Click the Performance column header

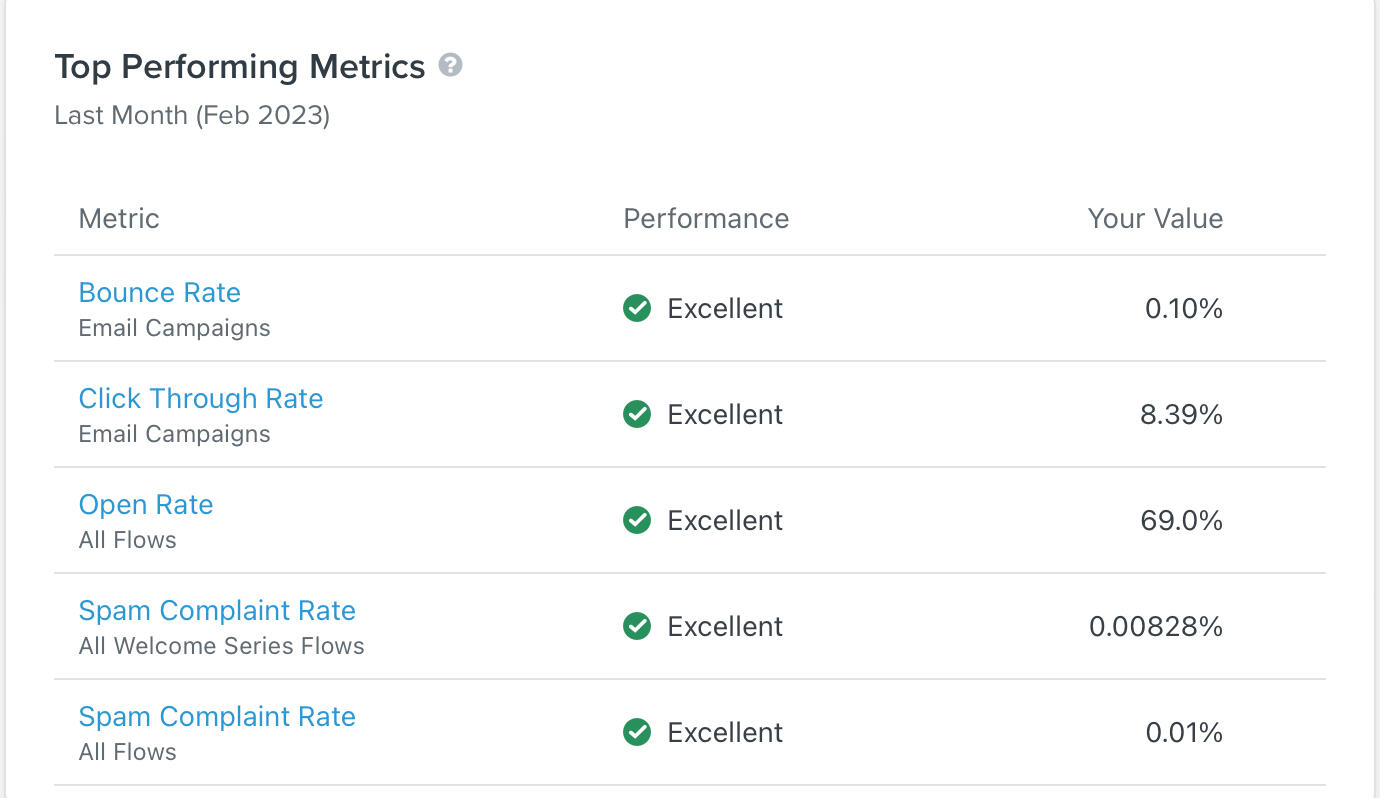[x=706, y=219]
